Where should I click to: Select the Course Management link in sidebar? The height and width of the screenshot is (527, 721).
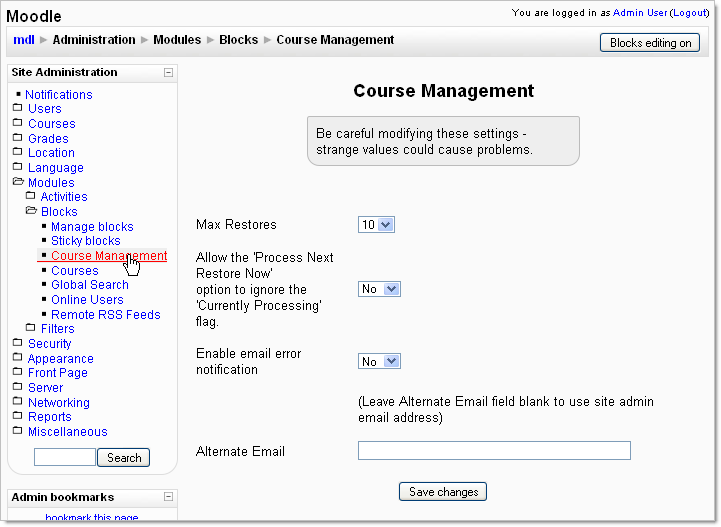[x=109, y=256]
